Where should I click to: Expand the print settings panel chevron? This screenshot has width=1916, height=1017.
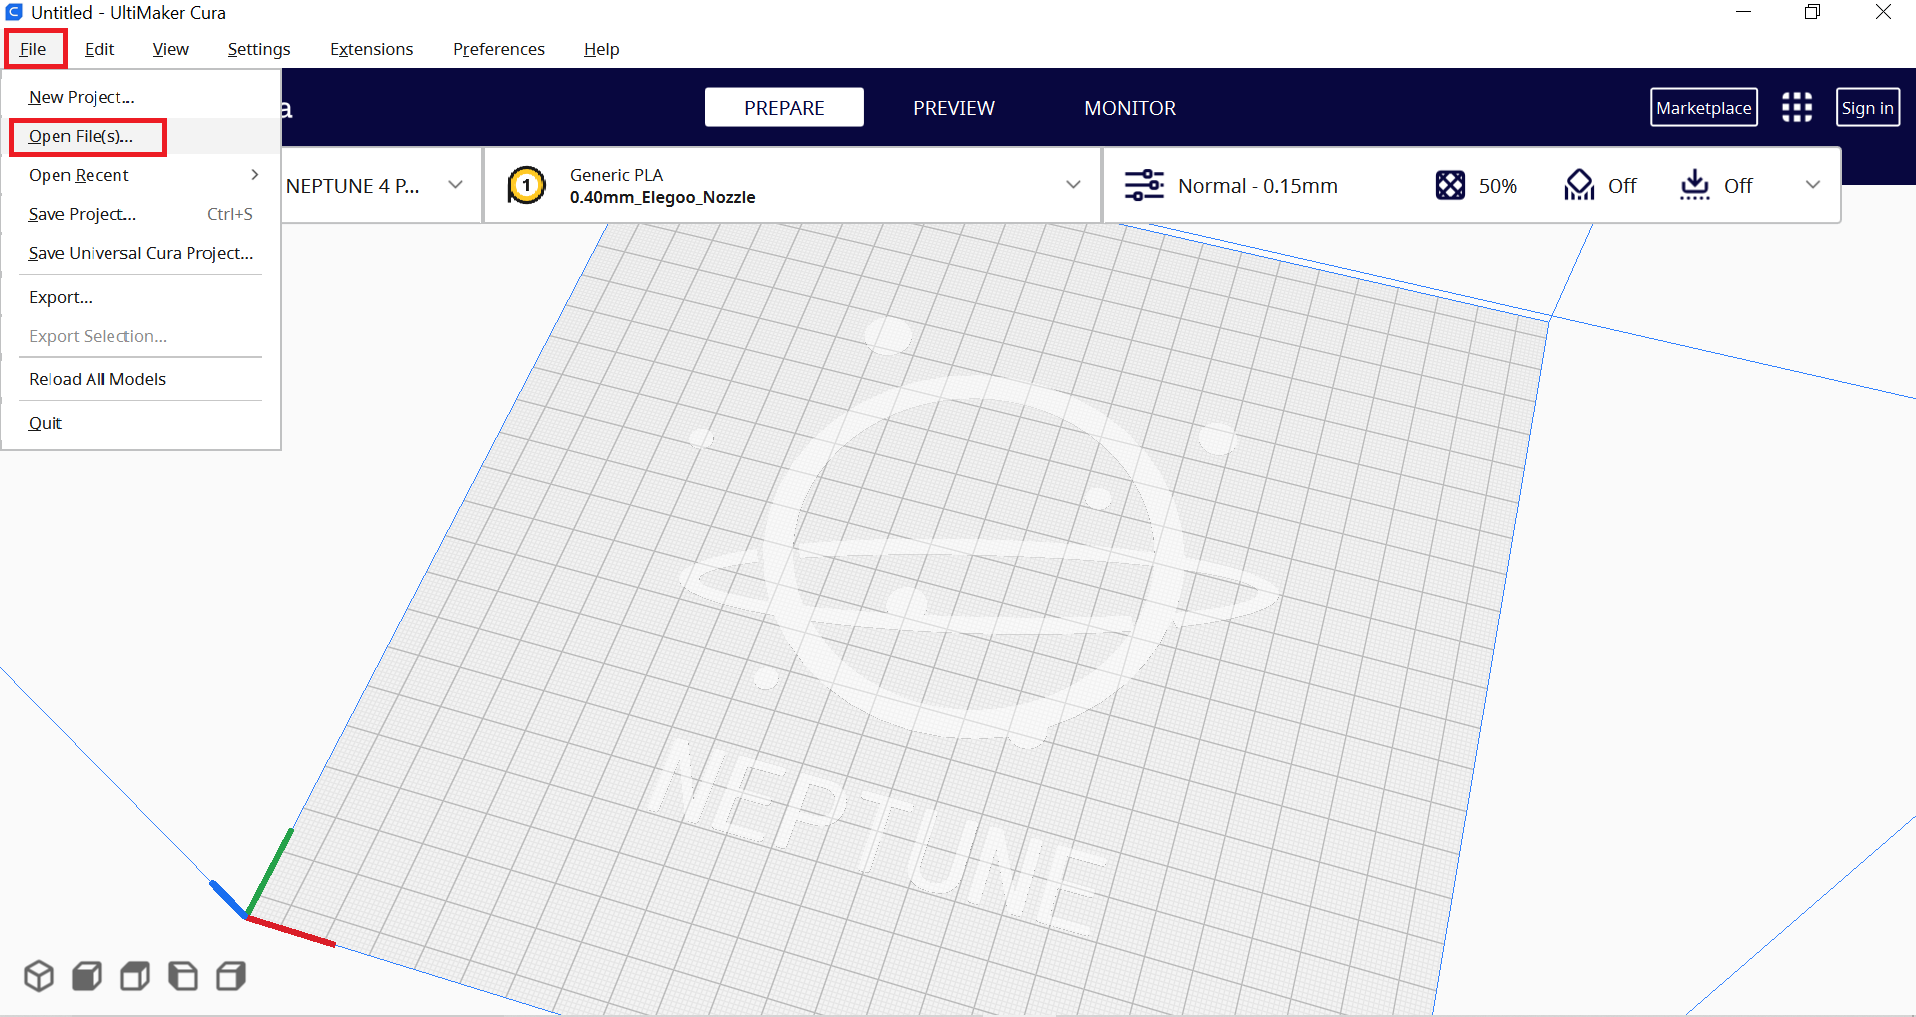(1813, 184)
